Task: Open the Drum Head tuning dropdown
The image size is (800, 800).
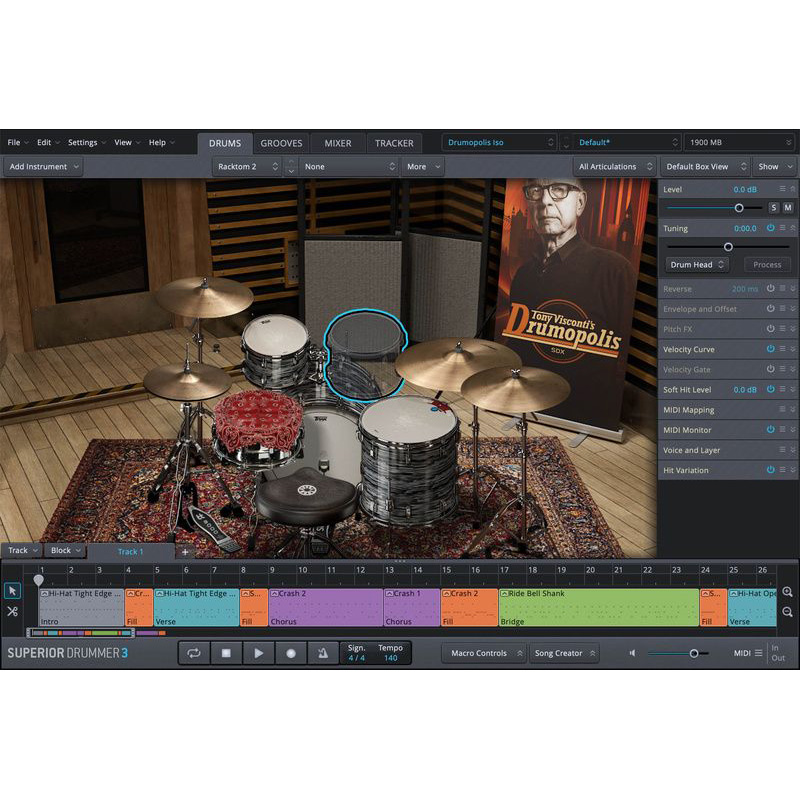Action: coord(696,264)
